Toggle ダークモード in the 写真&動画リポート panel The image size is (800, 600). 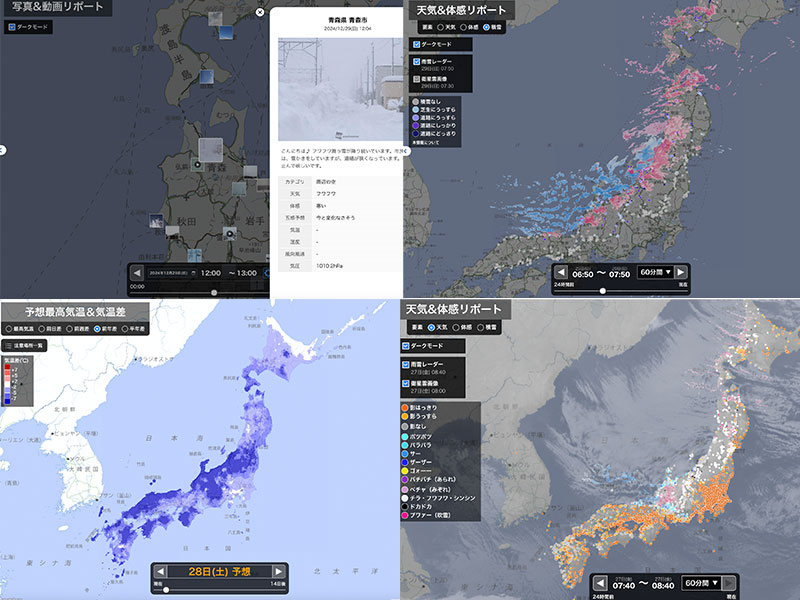pyautogui.click(x=12, y=27)
